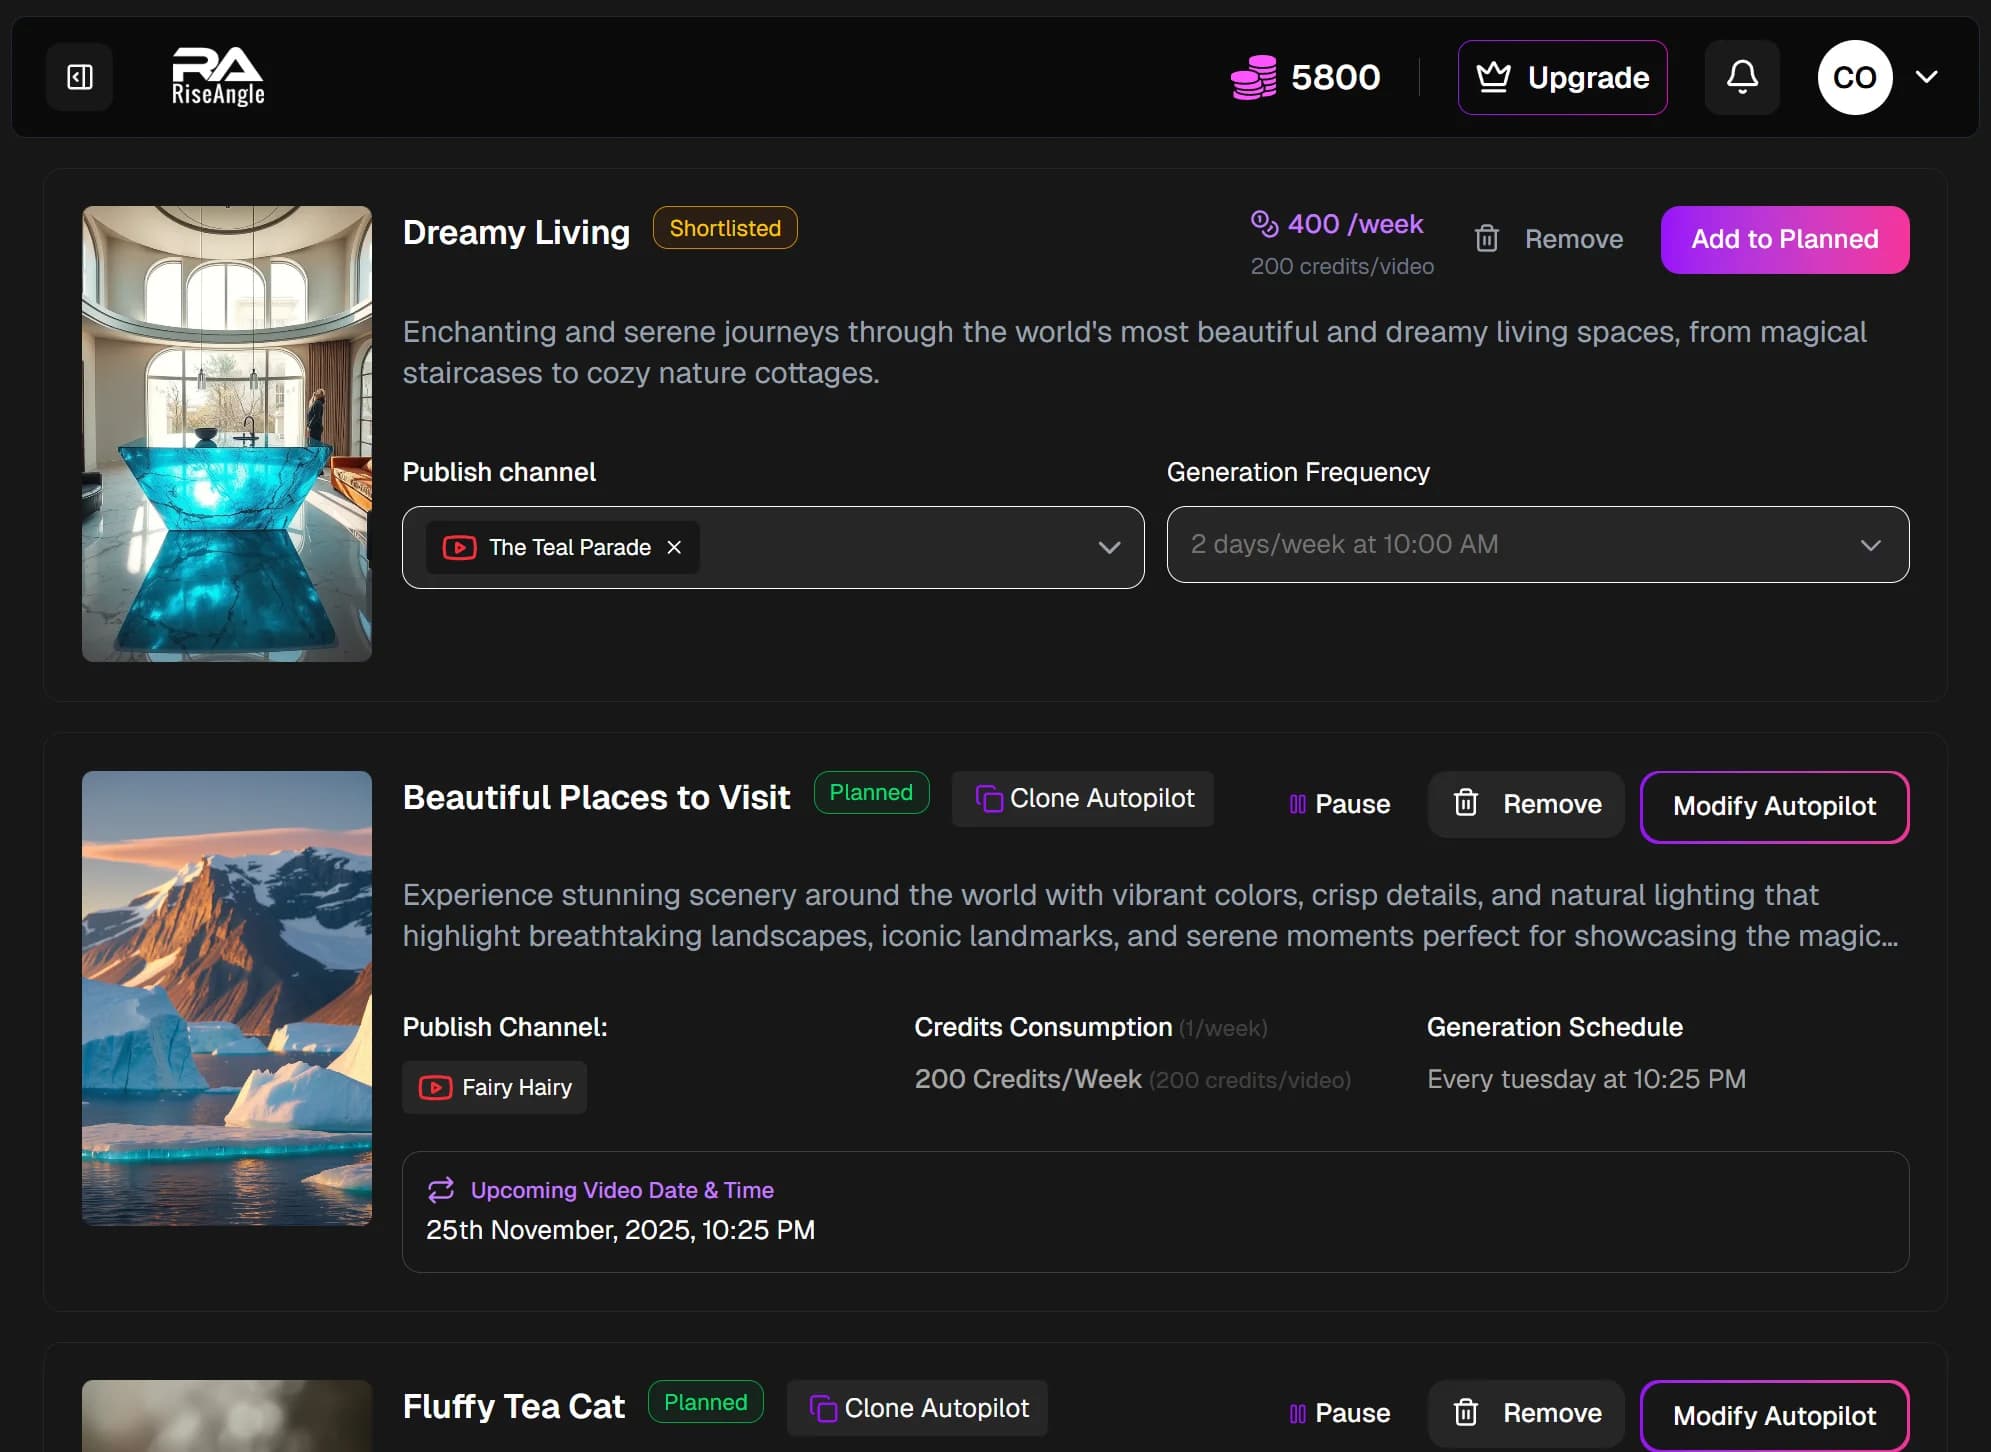Expand the account menu chevron
Viewport: 1991px width, 1452px height.
1927,77
